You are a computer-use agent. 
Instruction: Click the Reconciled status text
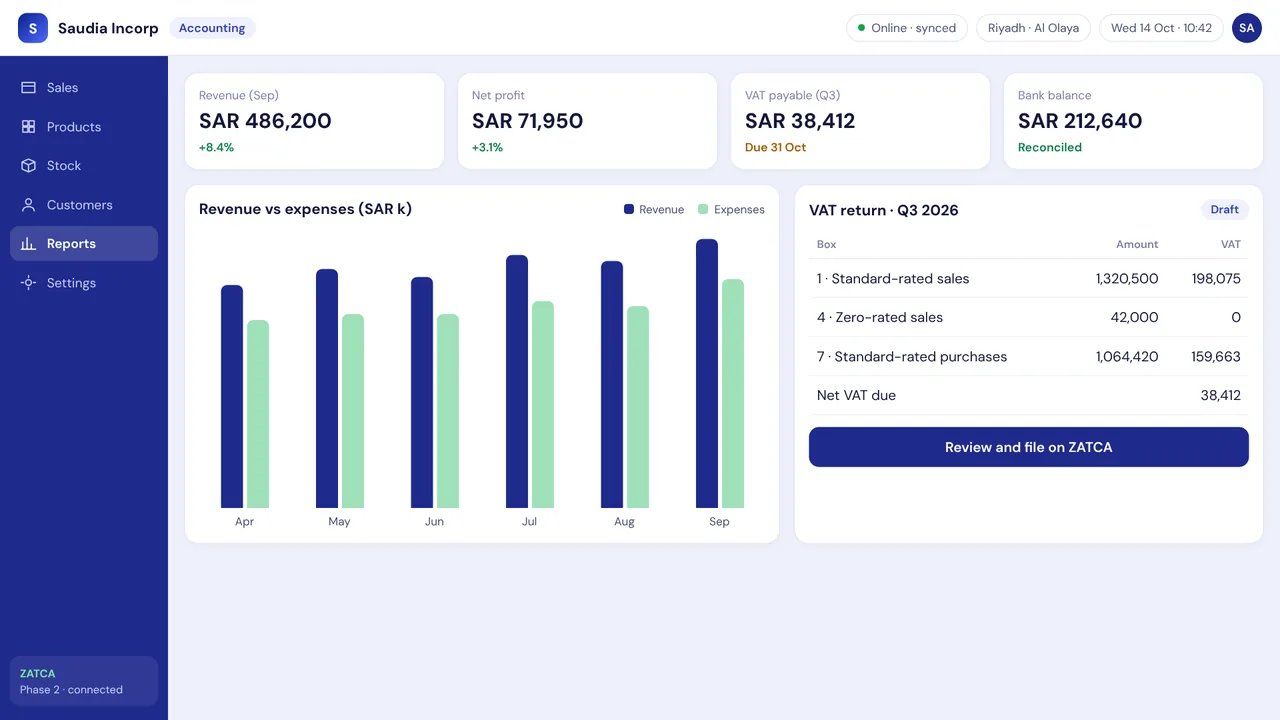click(1050, 148)
